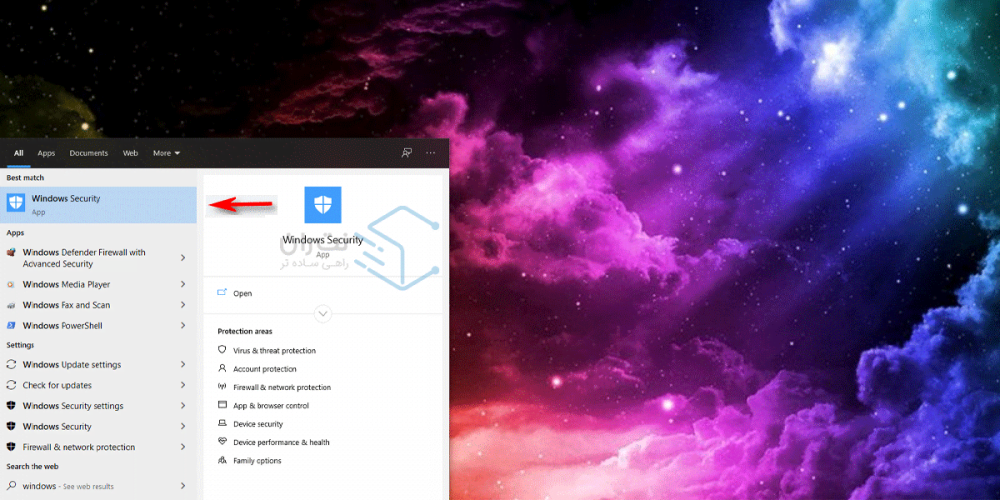The image size is (1000, 500).
Task: Select Check for updates settings result
Action: (57, 385)
